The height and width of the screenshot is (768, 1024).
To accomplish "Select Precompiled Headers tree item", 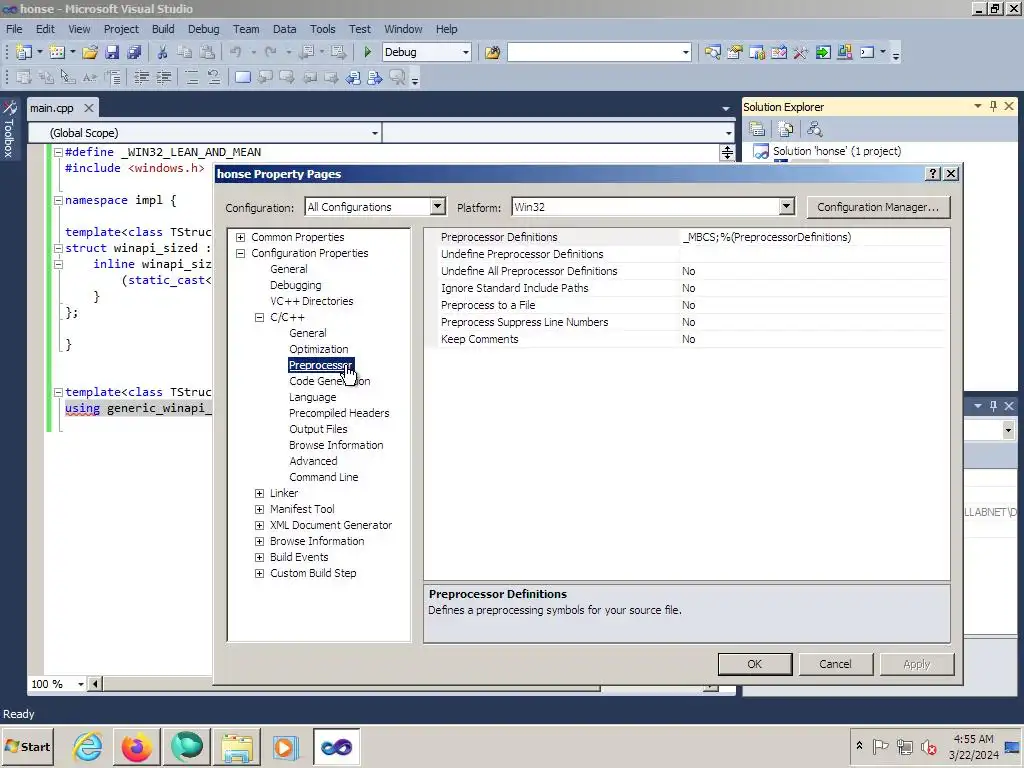I will point(339,413).
